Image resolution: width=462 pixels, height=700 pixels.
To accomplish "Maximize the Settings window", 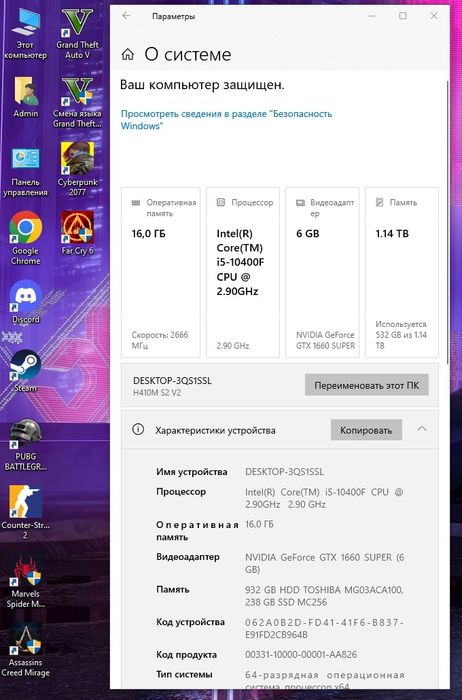I will (403, 16).
